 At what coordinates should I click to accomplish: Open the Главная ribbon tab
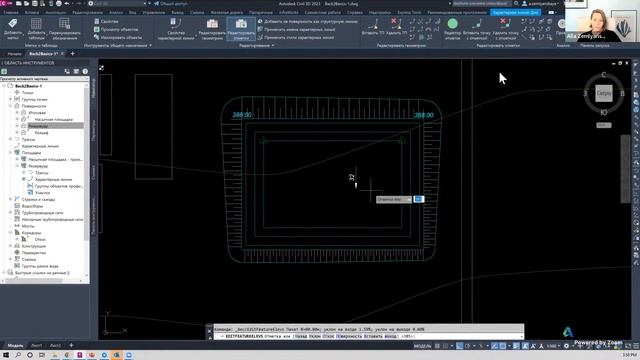[11, 12]
